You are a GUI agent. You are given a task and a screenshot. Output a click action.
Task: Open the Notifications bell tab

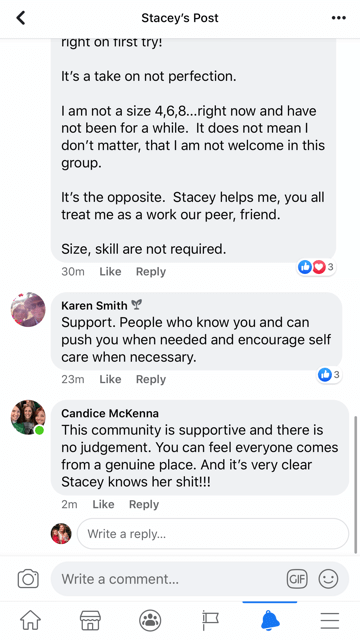pyautogui.click(x=270, y=620)
